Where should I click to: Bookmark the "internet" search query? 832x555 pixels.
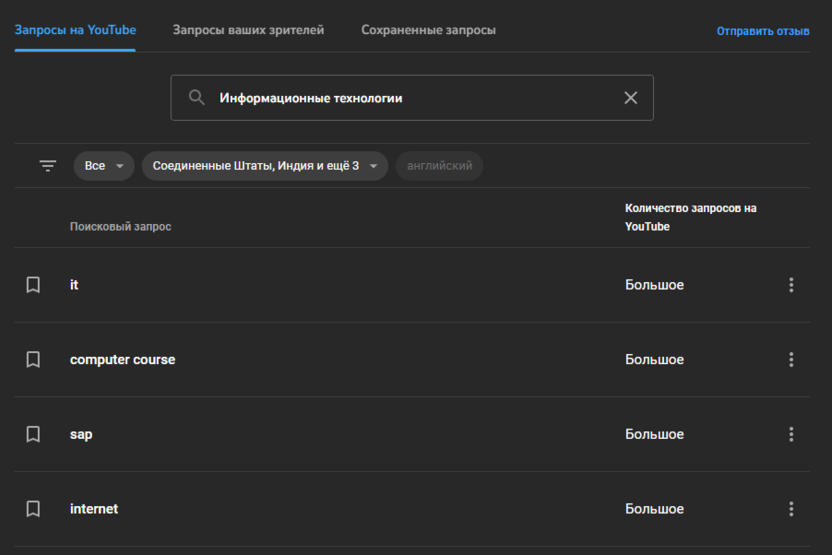click(33, 509)
